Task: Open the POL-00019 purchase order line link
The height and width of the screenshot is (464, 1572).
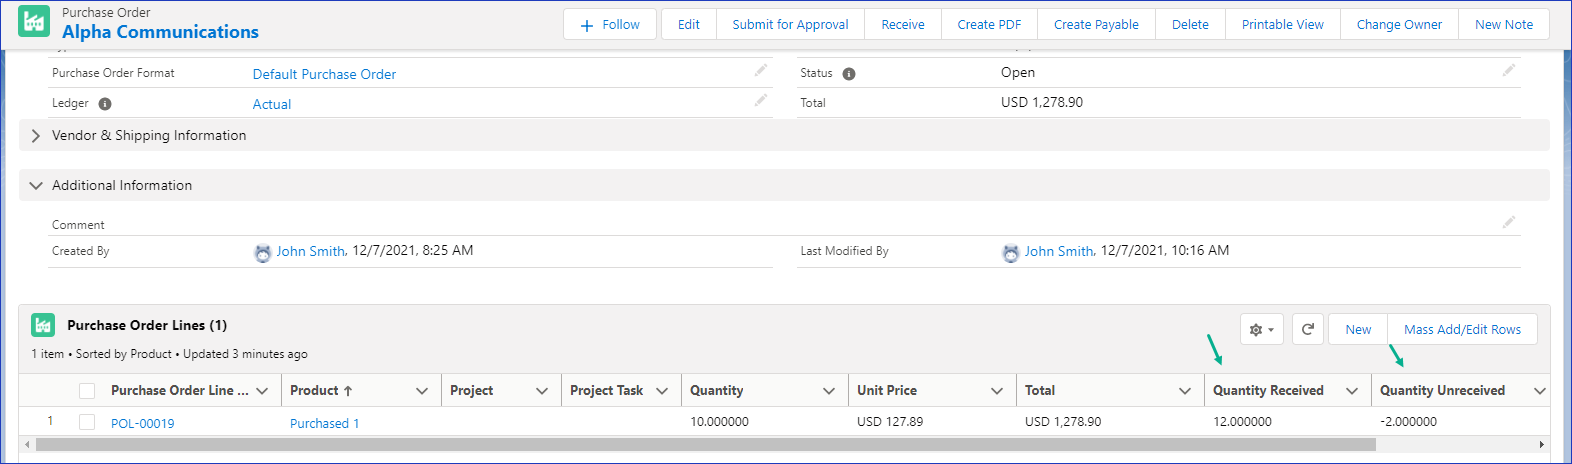Action: (142, 423)
